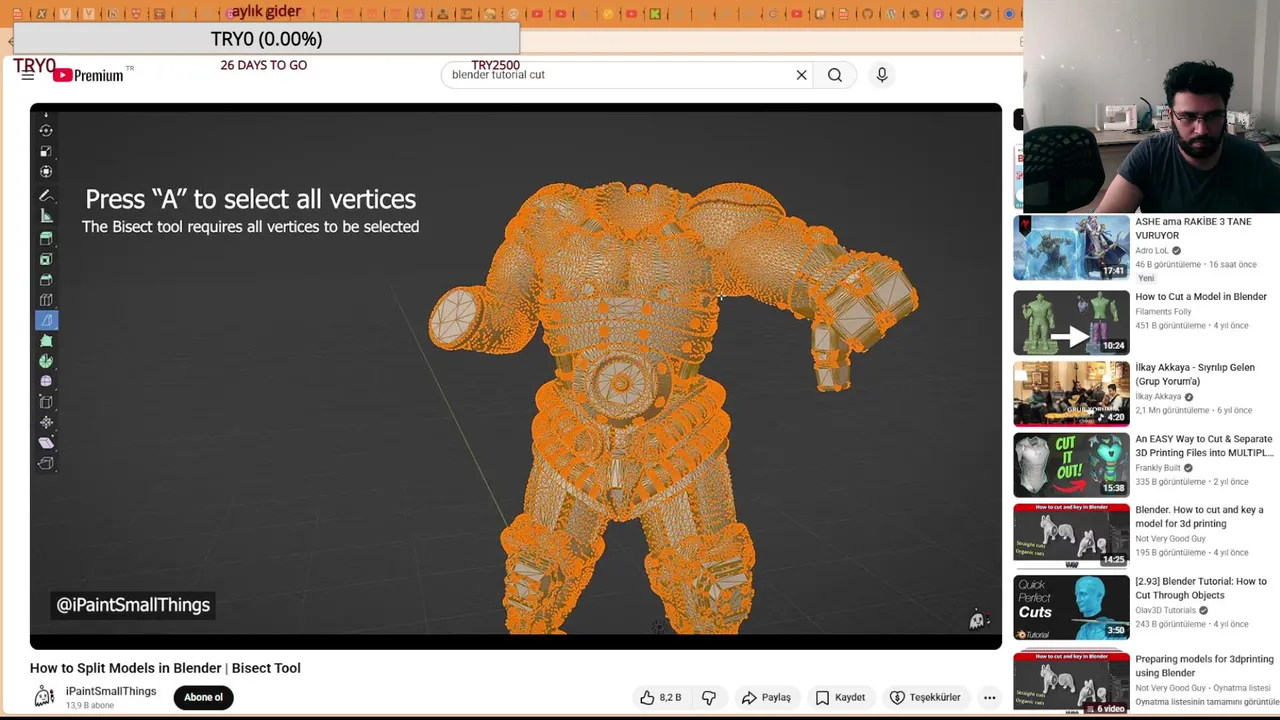
Task: Open more actions three-dot menu
Action: click(989, 698)
